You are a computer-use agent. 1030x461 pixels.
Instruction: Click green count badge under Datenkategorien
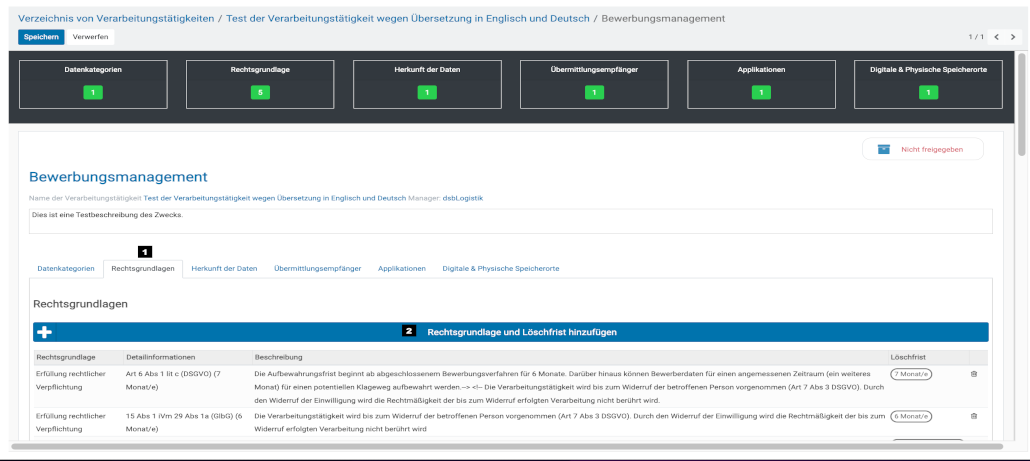click(93, 93)
